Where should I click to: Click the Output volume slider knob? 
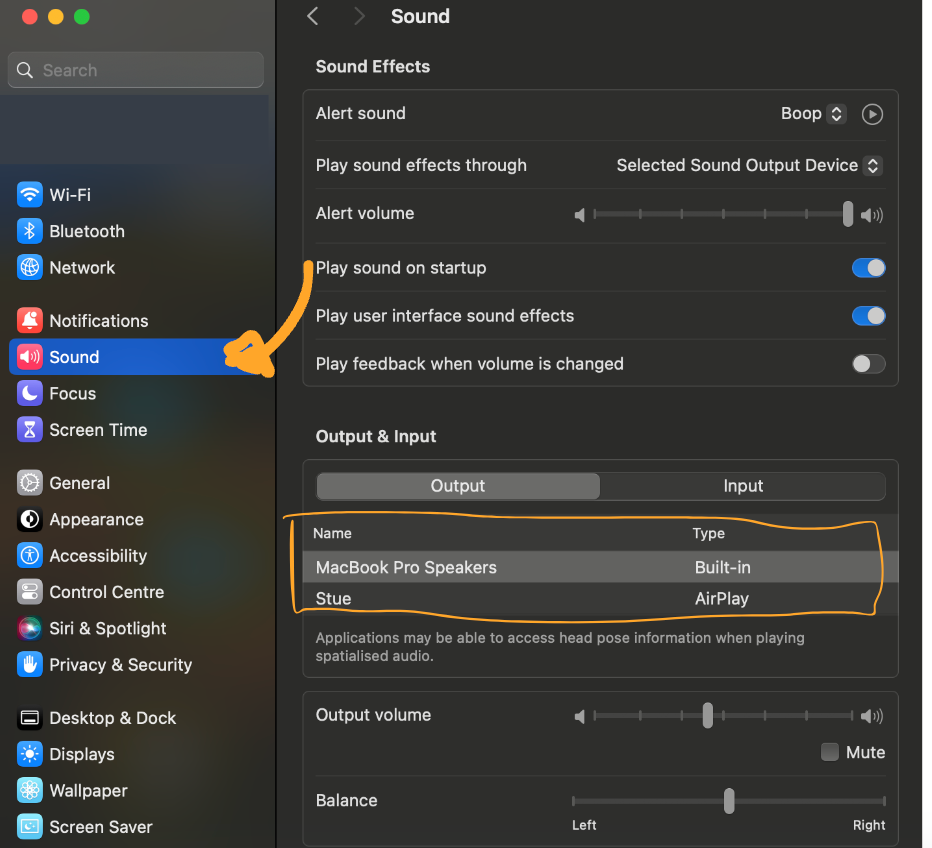708,715
